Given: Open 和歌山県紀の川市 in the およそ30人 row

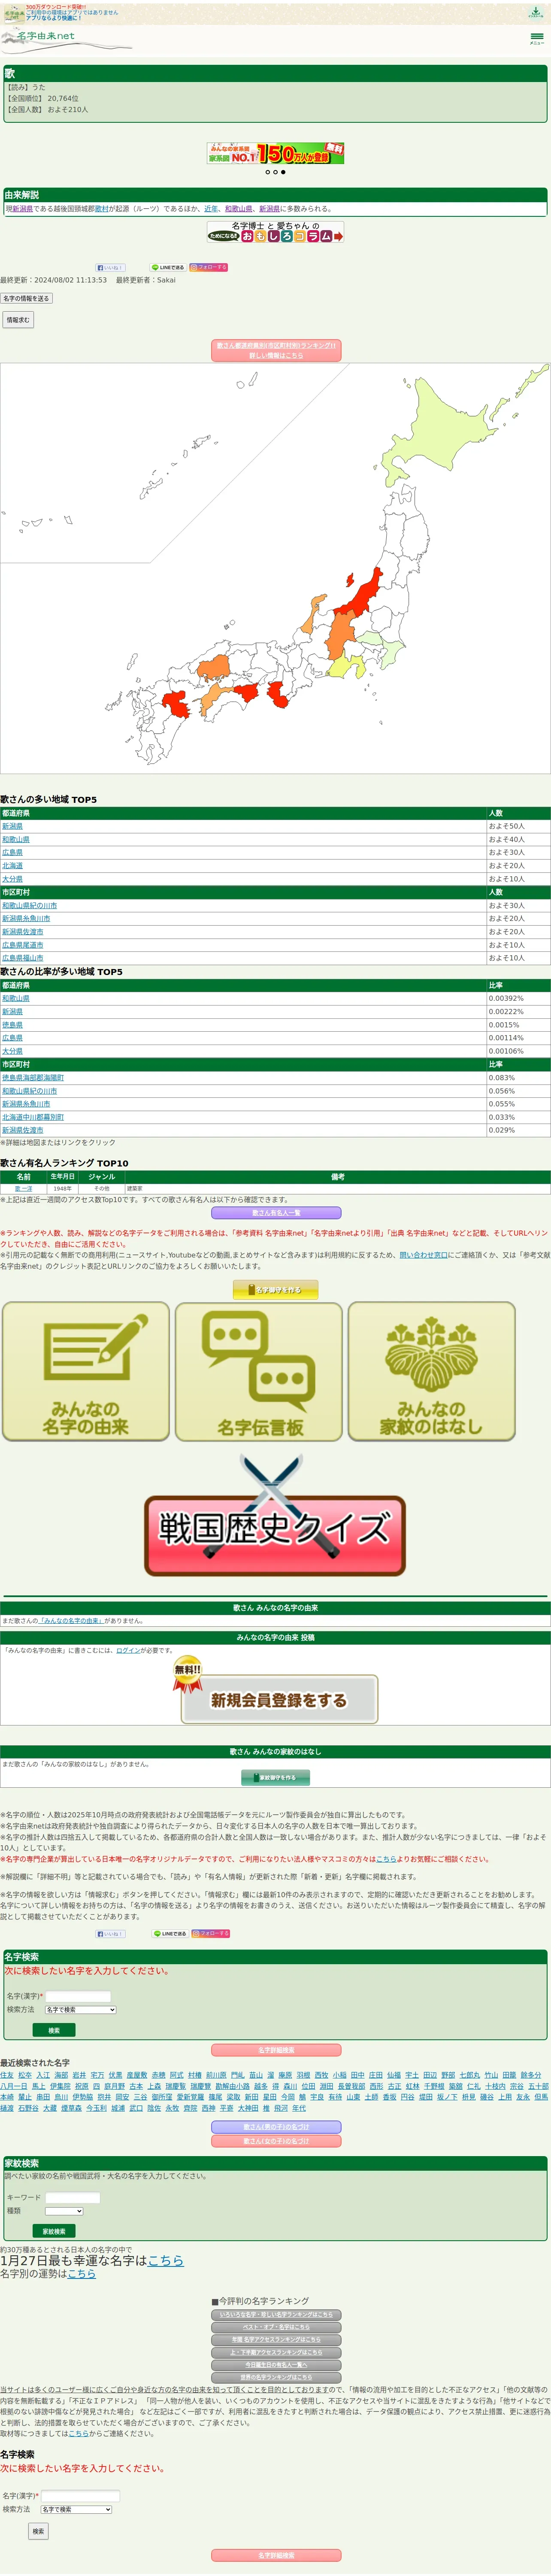Looking at the screenshot, I should coord(29,905).
